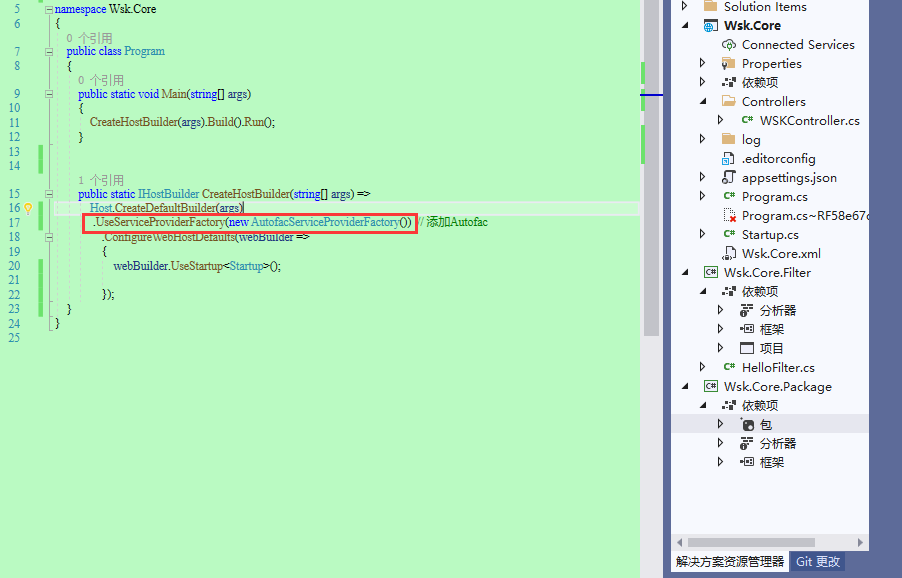Collapse the Controllers folder
This screenshot has height=578, width=902.
pyautogui.click(x=702, y=102)
